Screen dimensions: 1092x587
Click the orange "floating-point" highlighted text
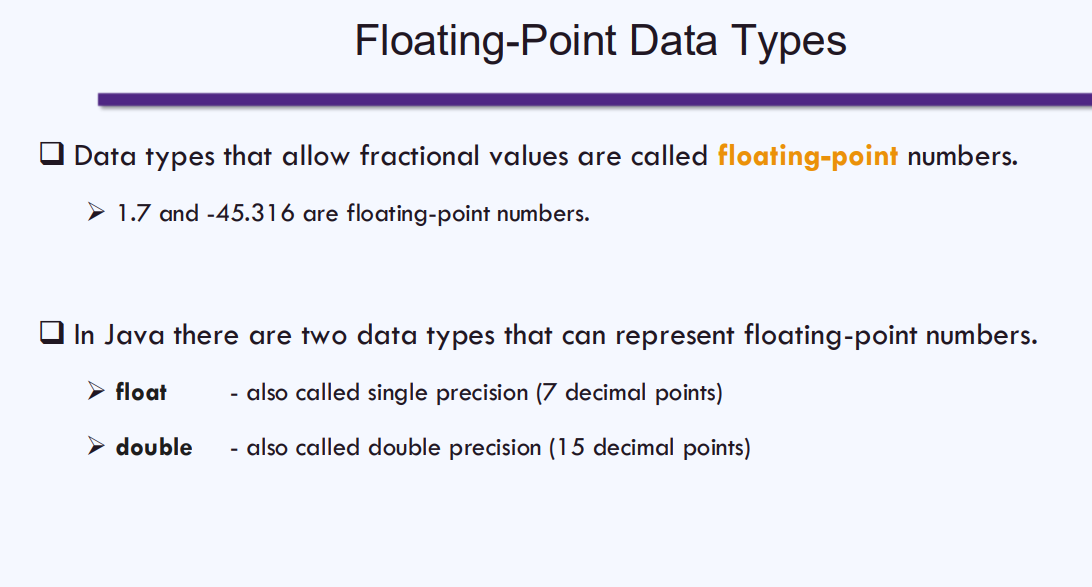[807, 156]
